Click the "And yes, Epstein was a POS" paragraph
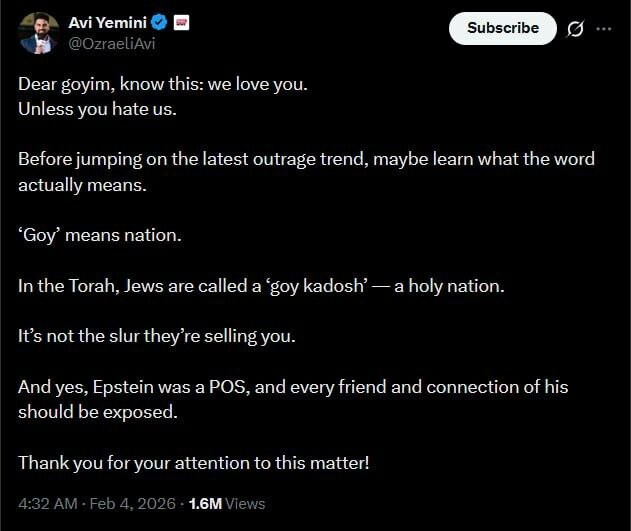Screen dimensions: 631x531 click(292, 398)
